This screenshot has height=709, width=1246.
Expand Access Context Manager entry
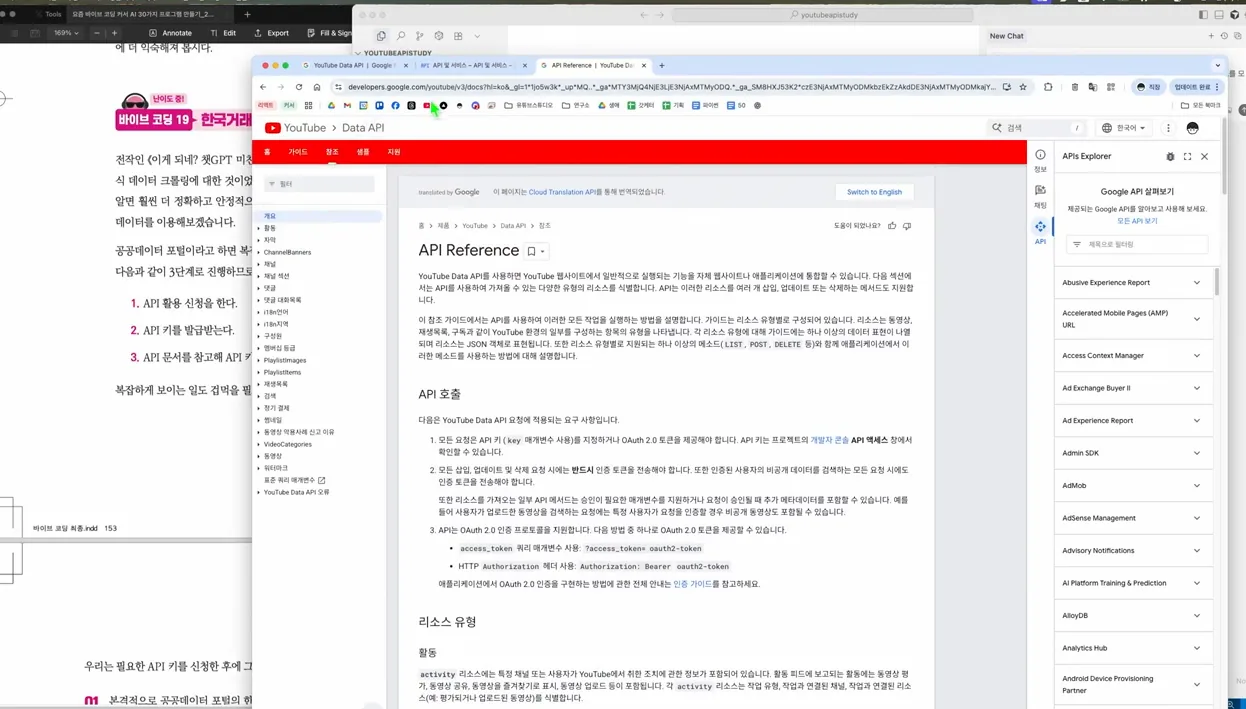point(1132,355)
